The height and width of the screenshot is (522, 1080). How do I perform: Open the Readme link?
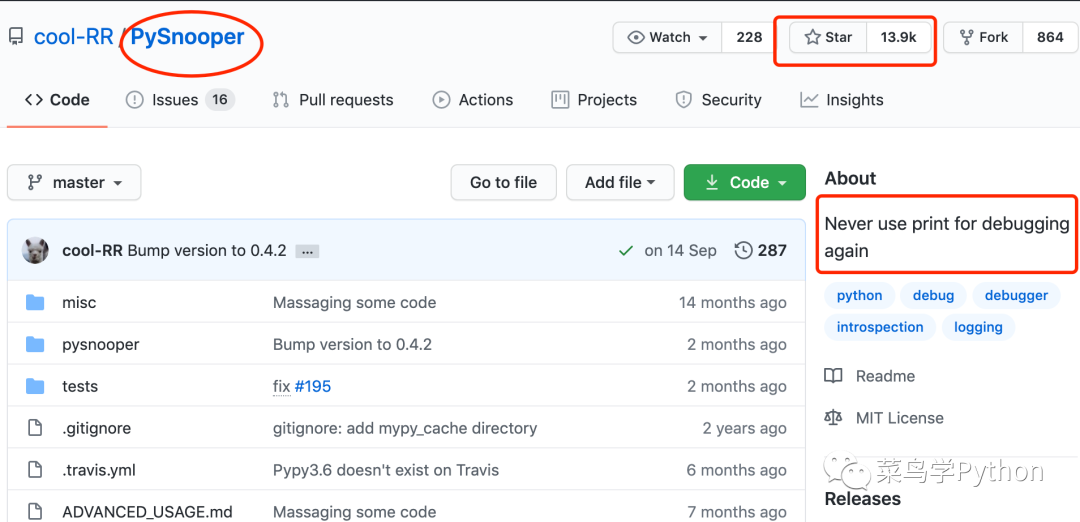[870, 376]
